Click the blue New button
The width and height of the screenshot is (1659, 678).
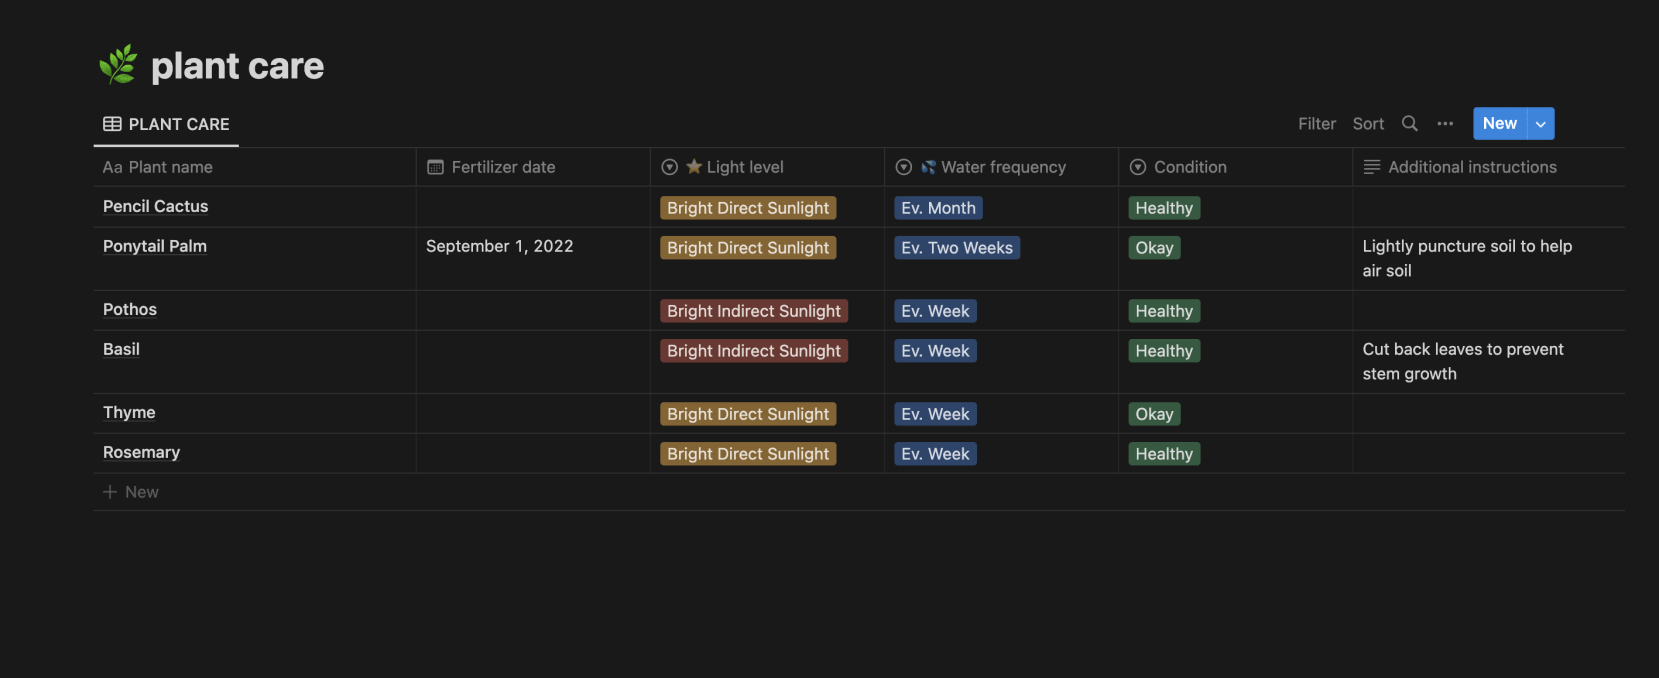[1500, 124]
